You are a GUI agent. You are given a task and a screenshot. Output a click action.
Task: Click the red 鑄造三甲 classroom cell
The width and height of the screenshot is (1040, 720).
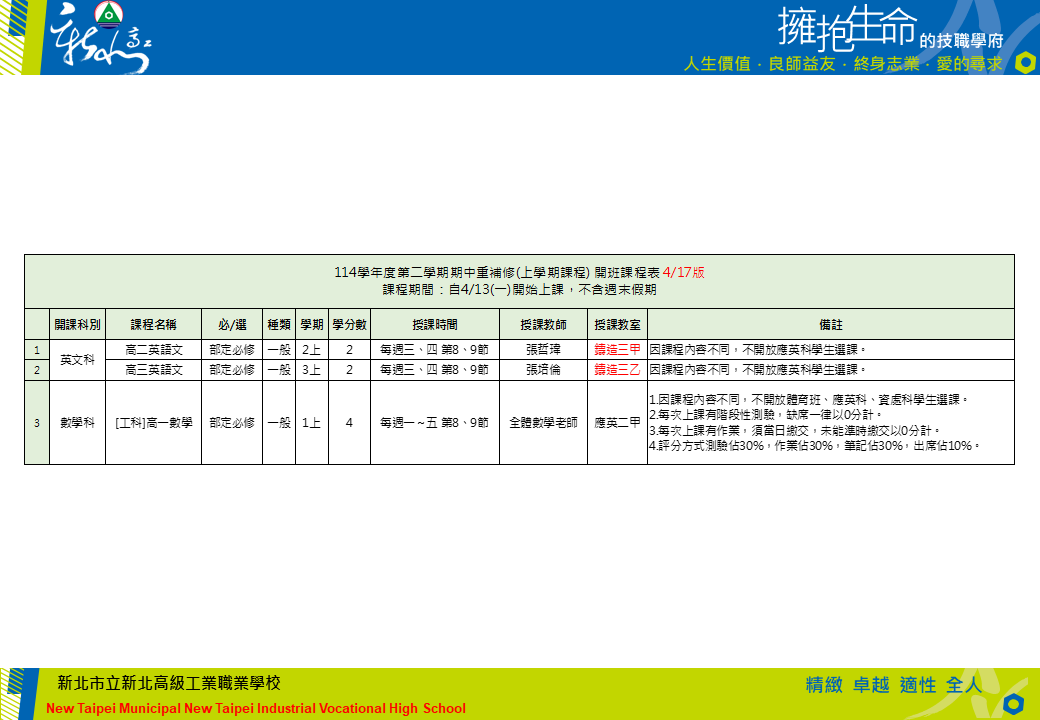pyautogui.click(x=618, y=350)
